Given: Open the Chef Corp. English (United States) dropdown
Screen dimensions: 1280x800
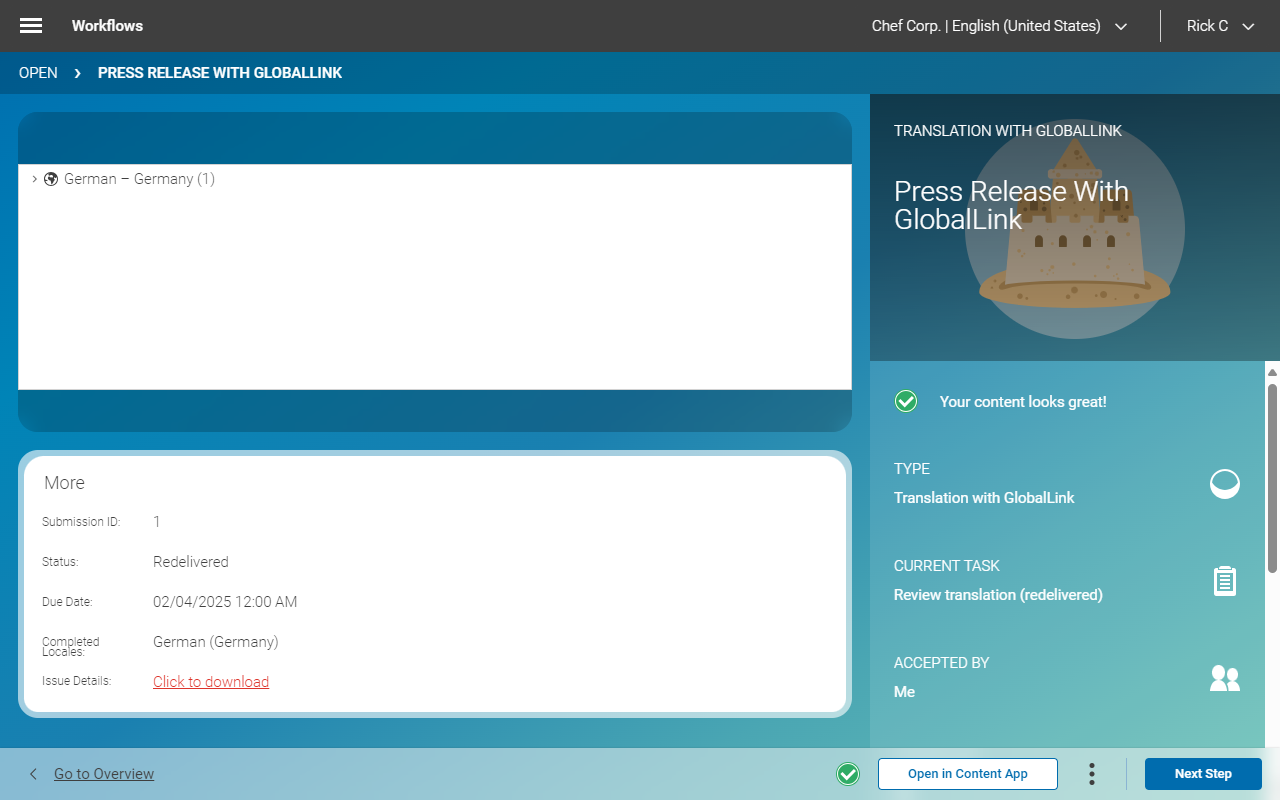Looking at the screenshot, I should click(x=1000, y=26).
